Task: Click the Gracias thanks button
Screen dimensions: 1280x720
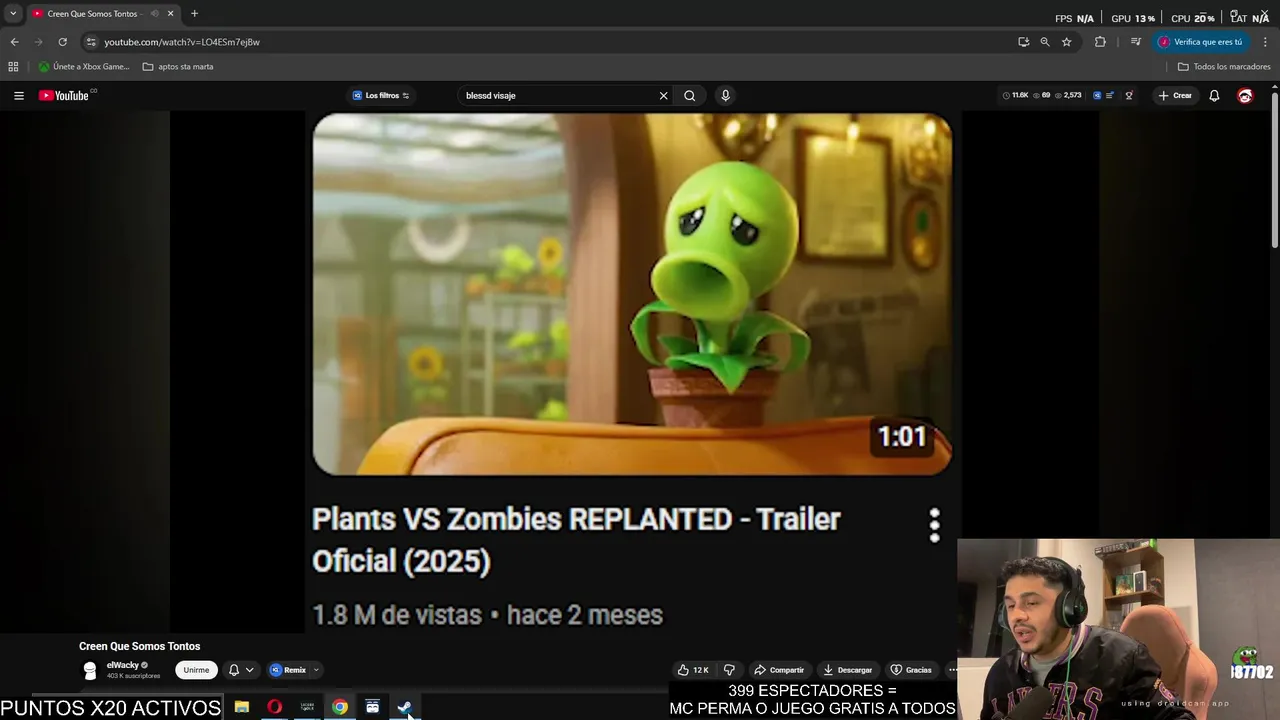Action: 911,670
